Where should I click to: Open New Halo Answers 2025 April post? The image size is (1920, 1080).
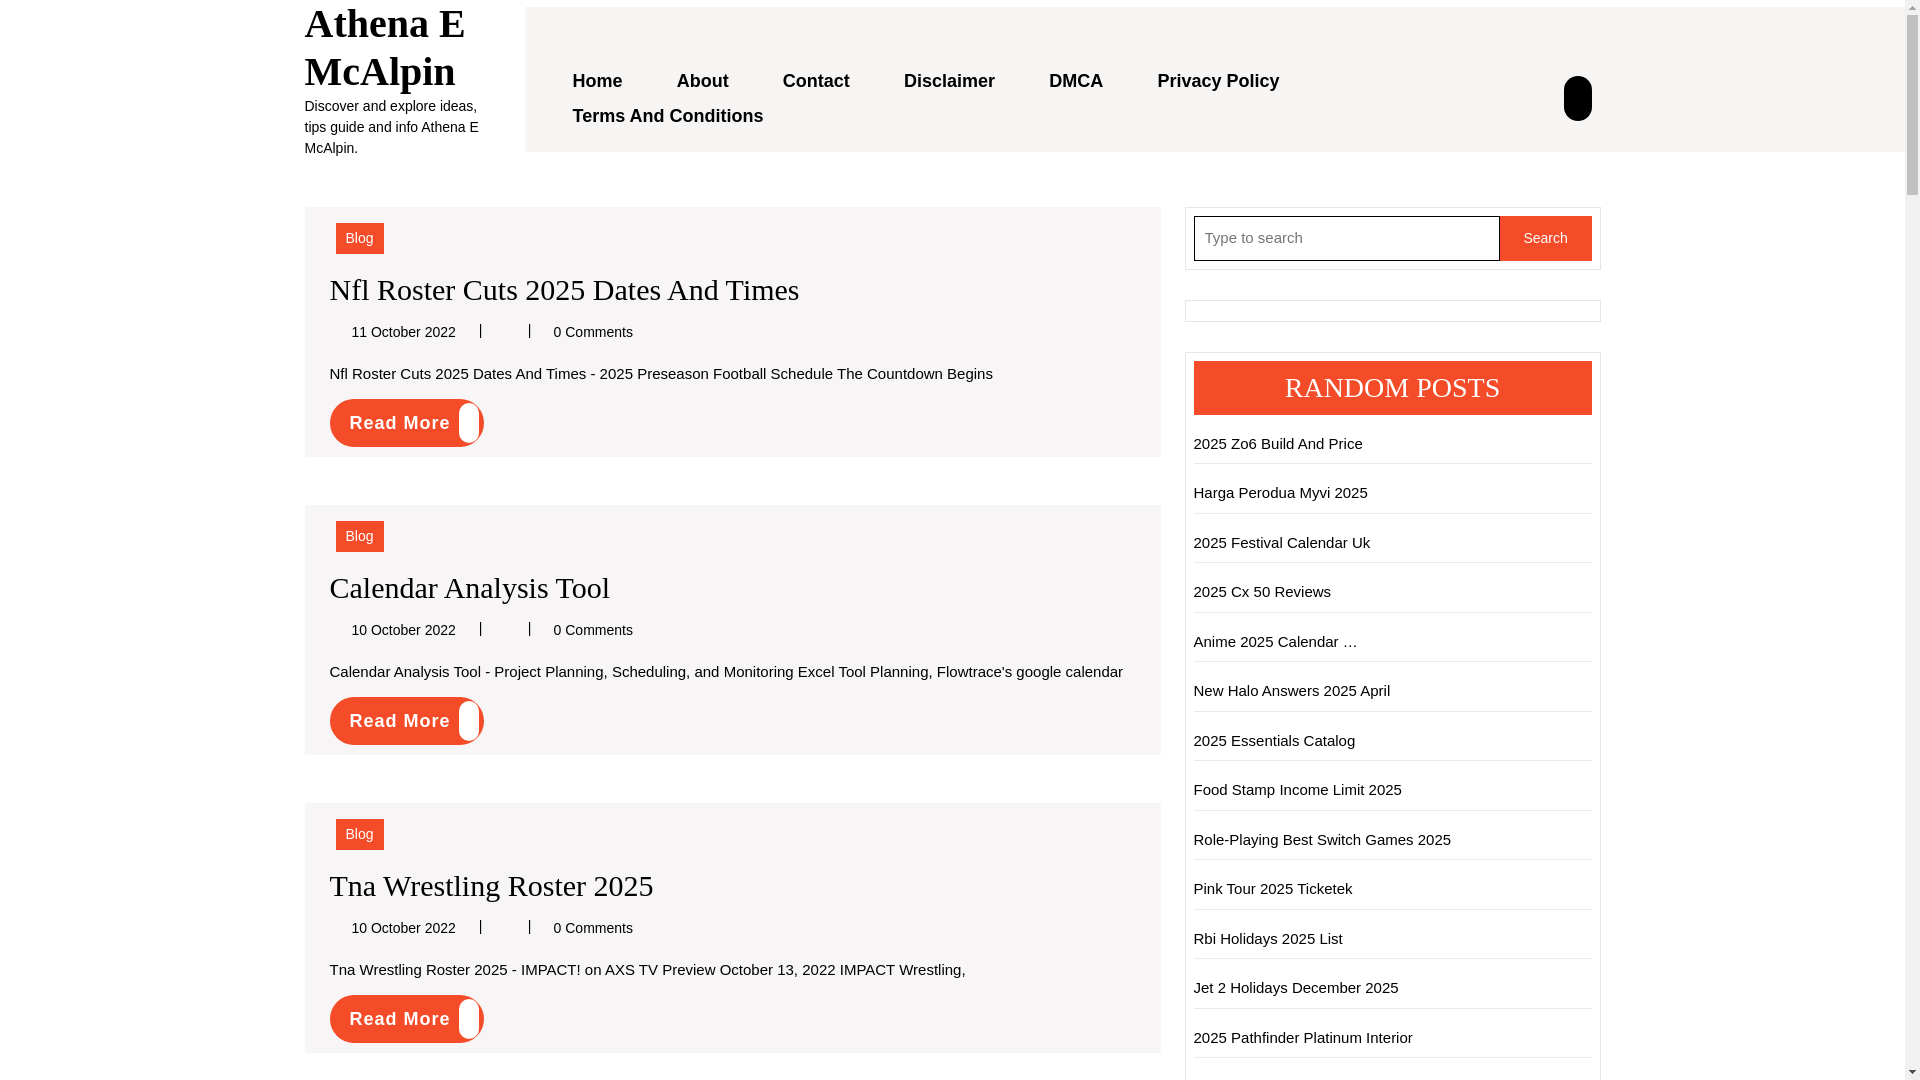[x=1292, y=691]
